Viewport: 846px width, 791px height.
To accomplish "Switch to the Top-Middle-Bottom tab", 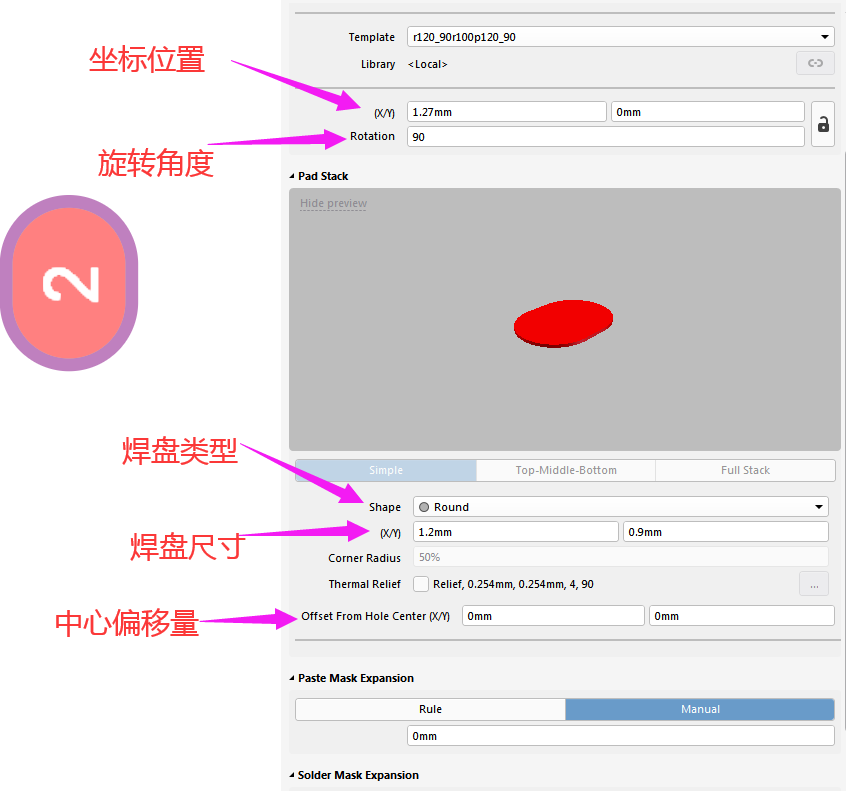I will pyautogui.click(x=565, y=470).
